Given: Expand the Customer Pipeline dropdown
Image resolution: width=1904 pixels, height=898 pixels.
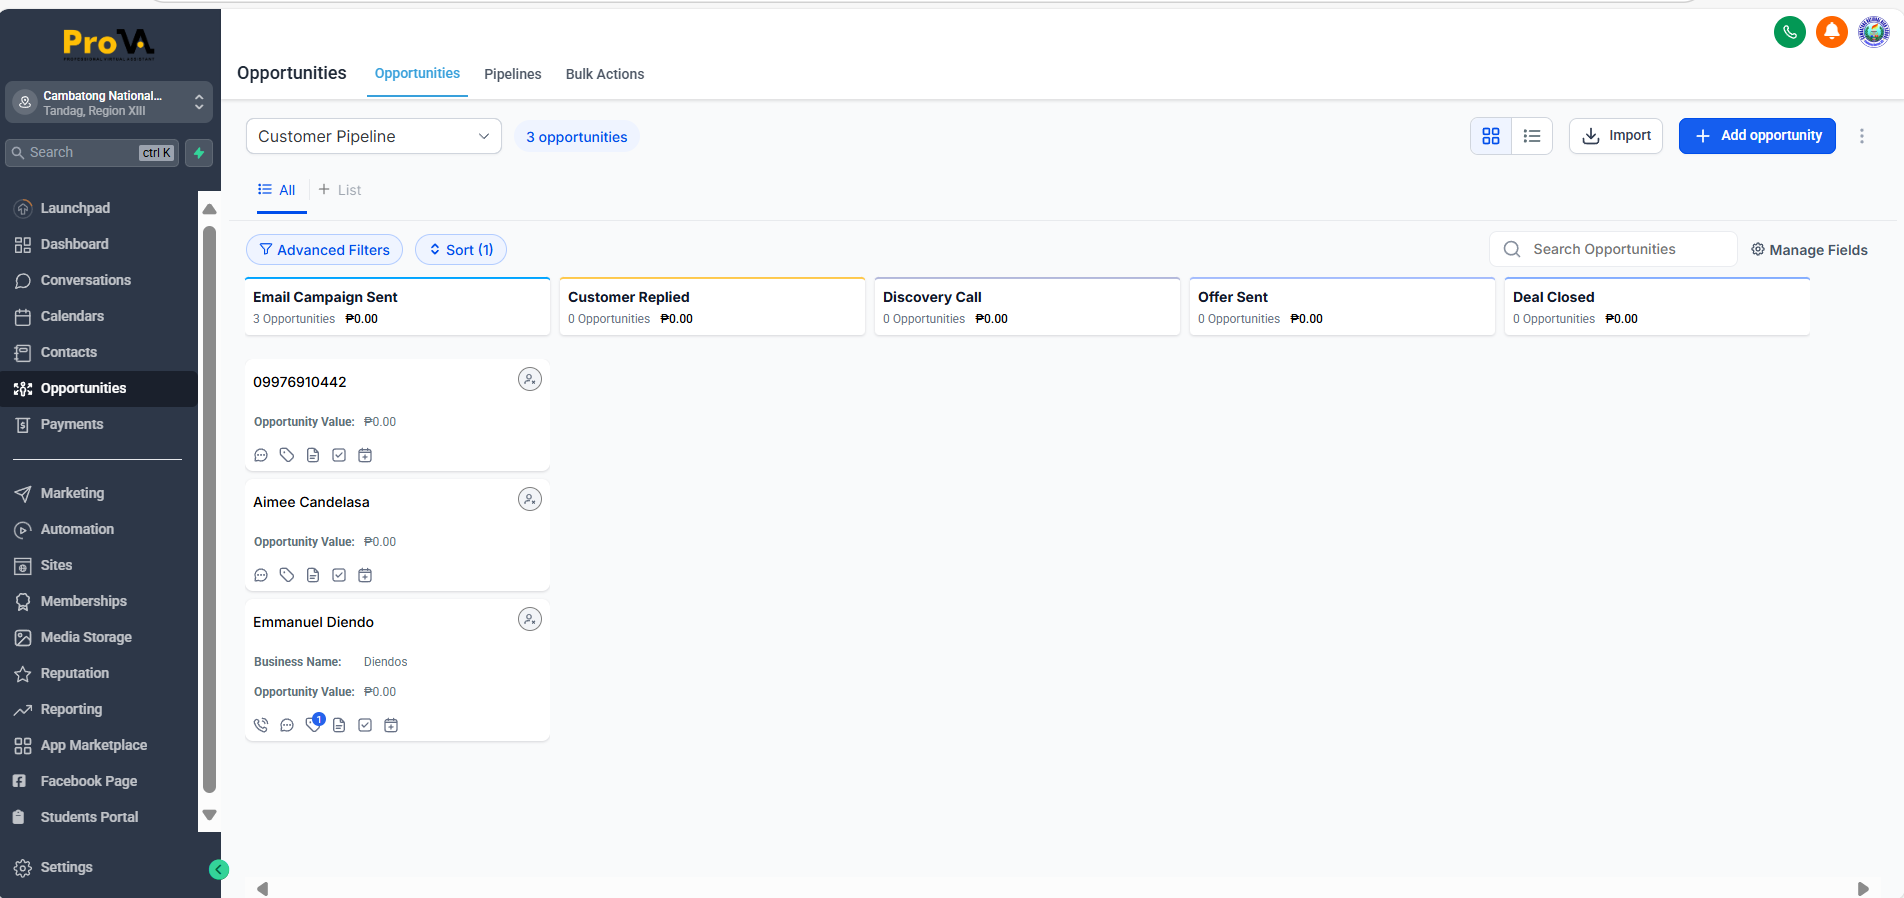Looking at the screenshot, I should pyautogui.click(x=373, y=136).
